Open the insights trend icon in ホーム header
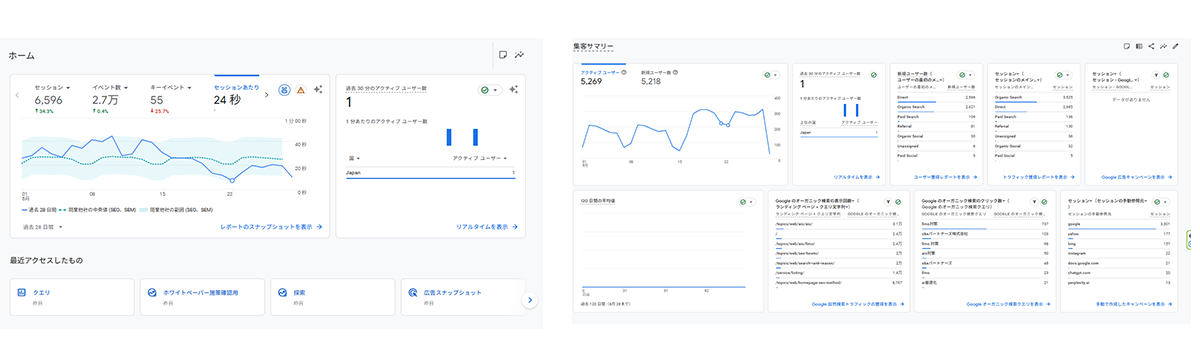The width and height of the screenshot is (1200, 360). 520,55
